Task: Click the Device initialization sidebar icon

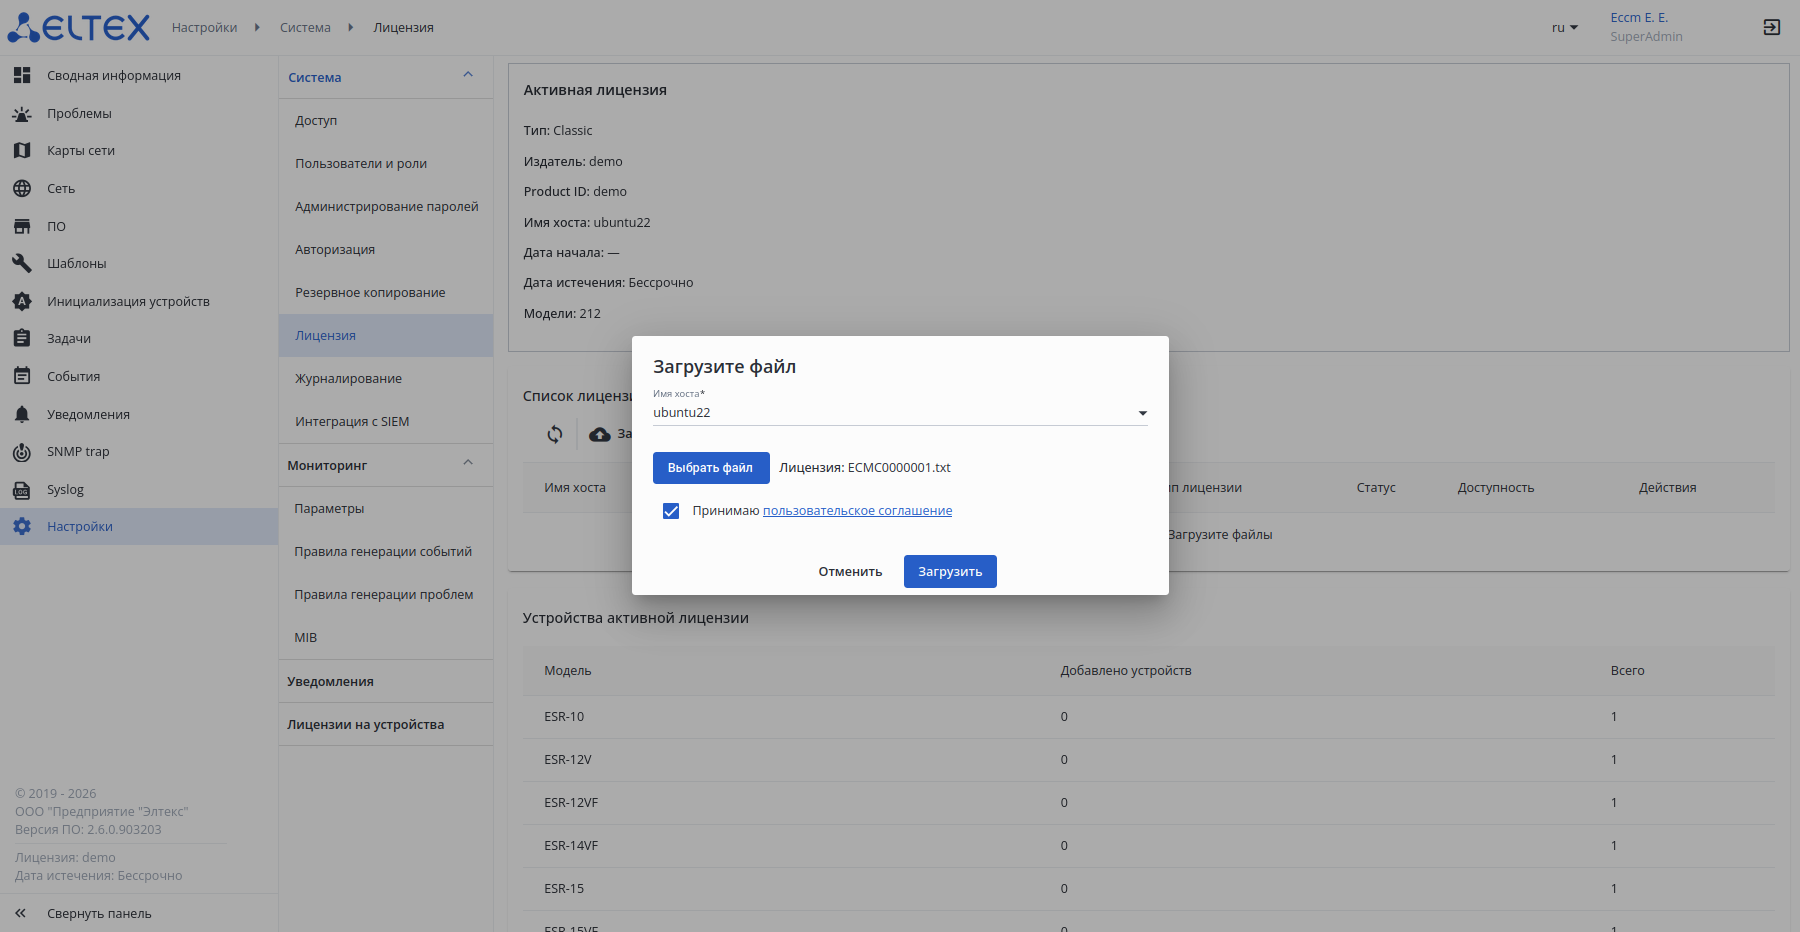Action: (x=22, y=302)
